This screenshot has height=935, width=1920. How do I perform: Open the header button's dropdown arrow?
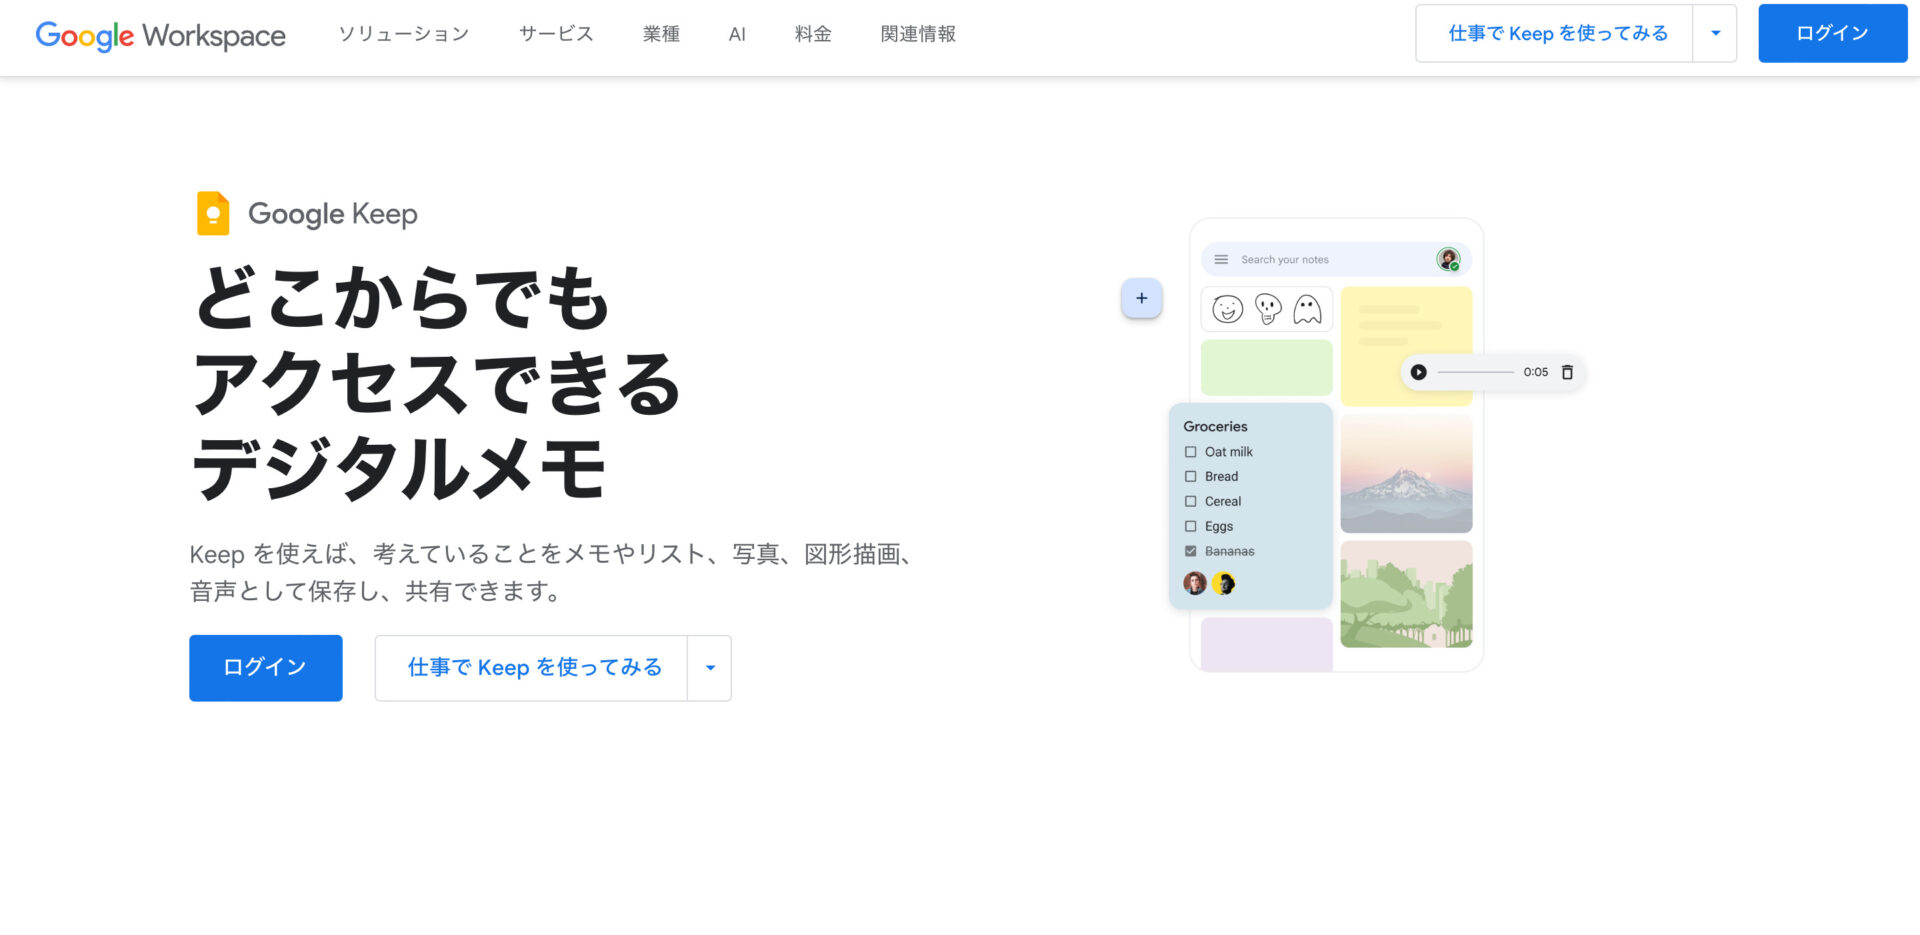1715,33
